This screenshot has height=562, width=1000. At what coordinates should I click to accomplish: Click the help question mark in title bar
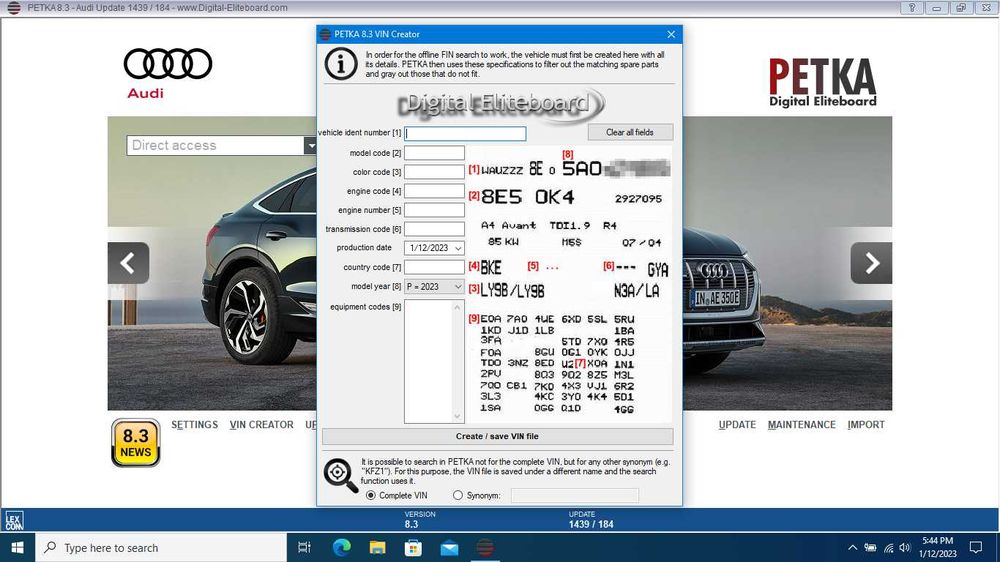coord(911,8)
